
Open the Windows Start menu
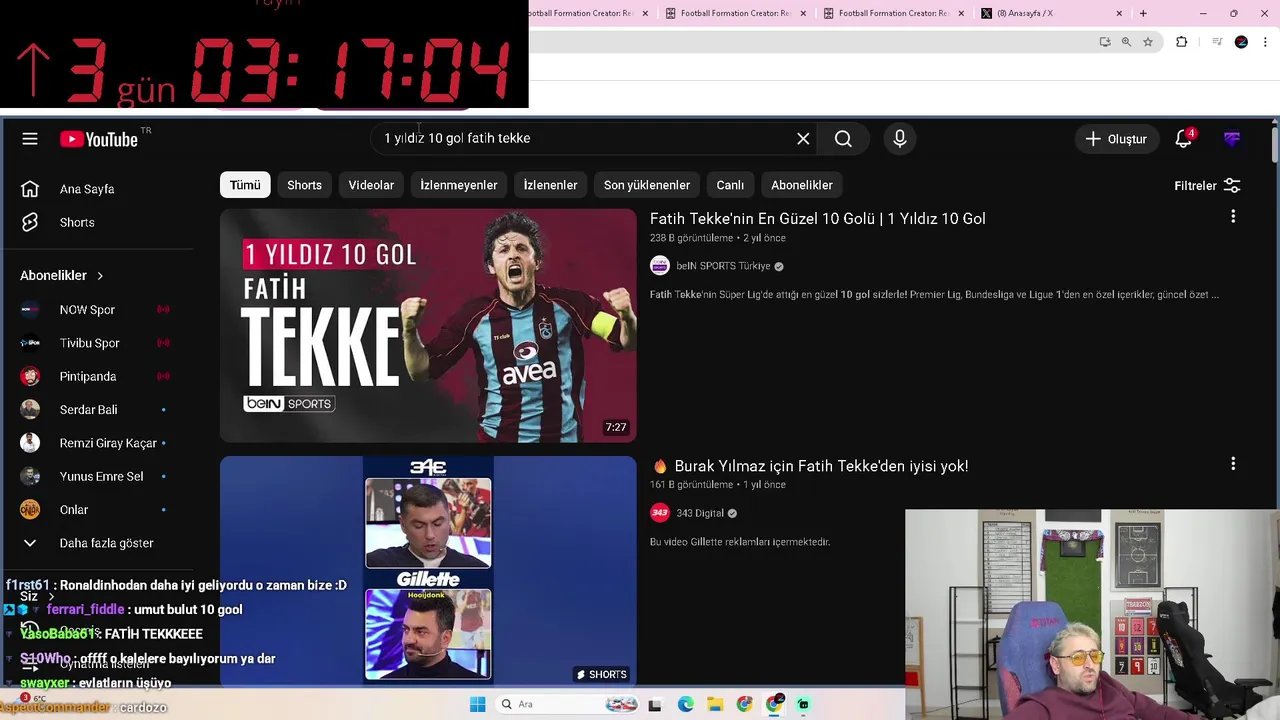(x=478, y=704)
